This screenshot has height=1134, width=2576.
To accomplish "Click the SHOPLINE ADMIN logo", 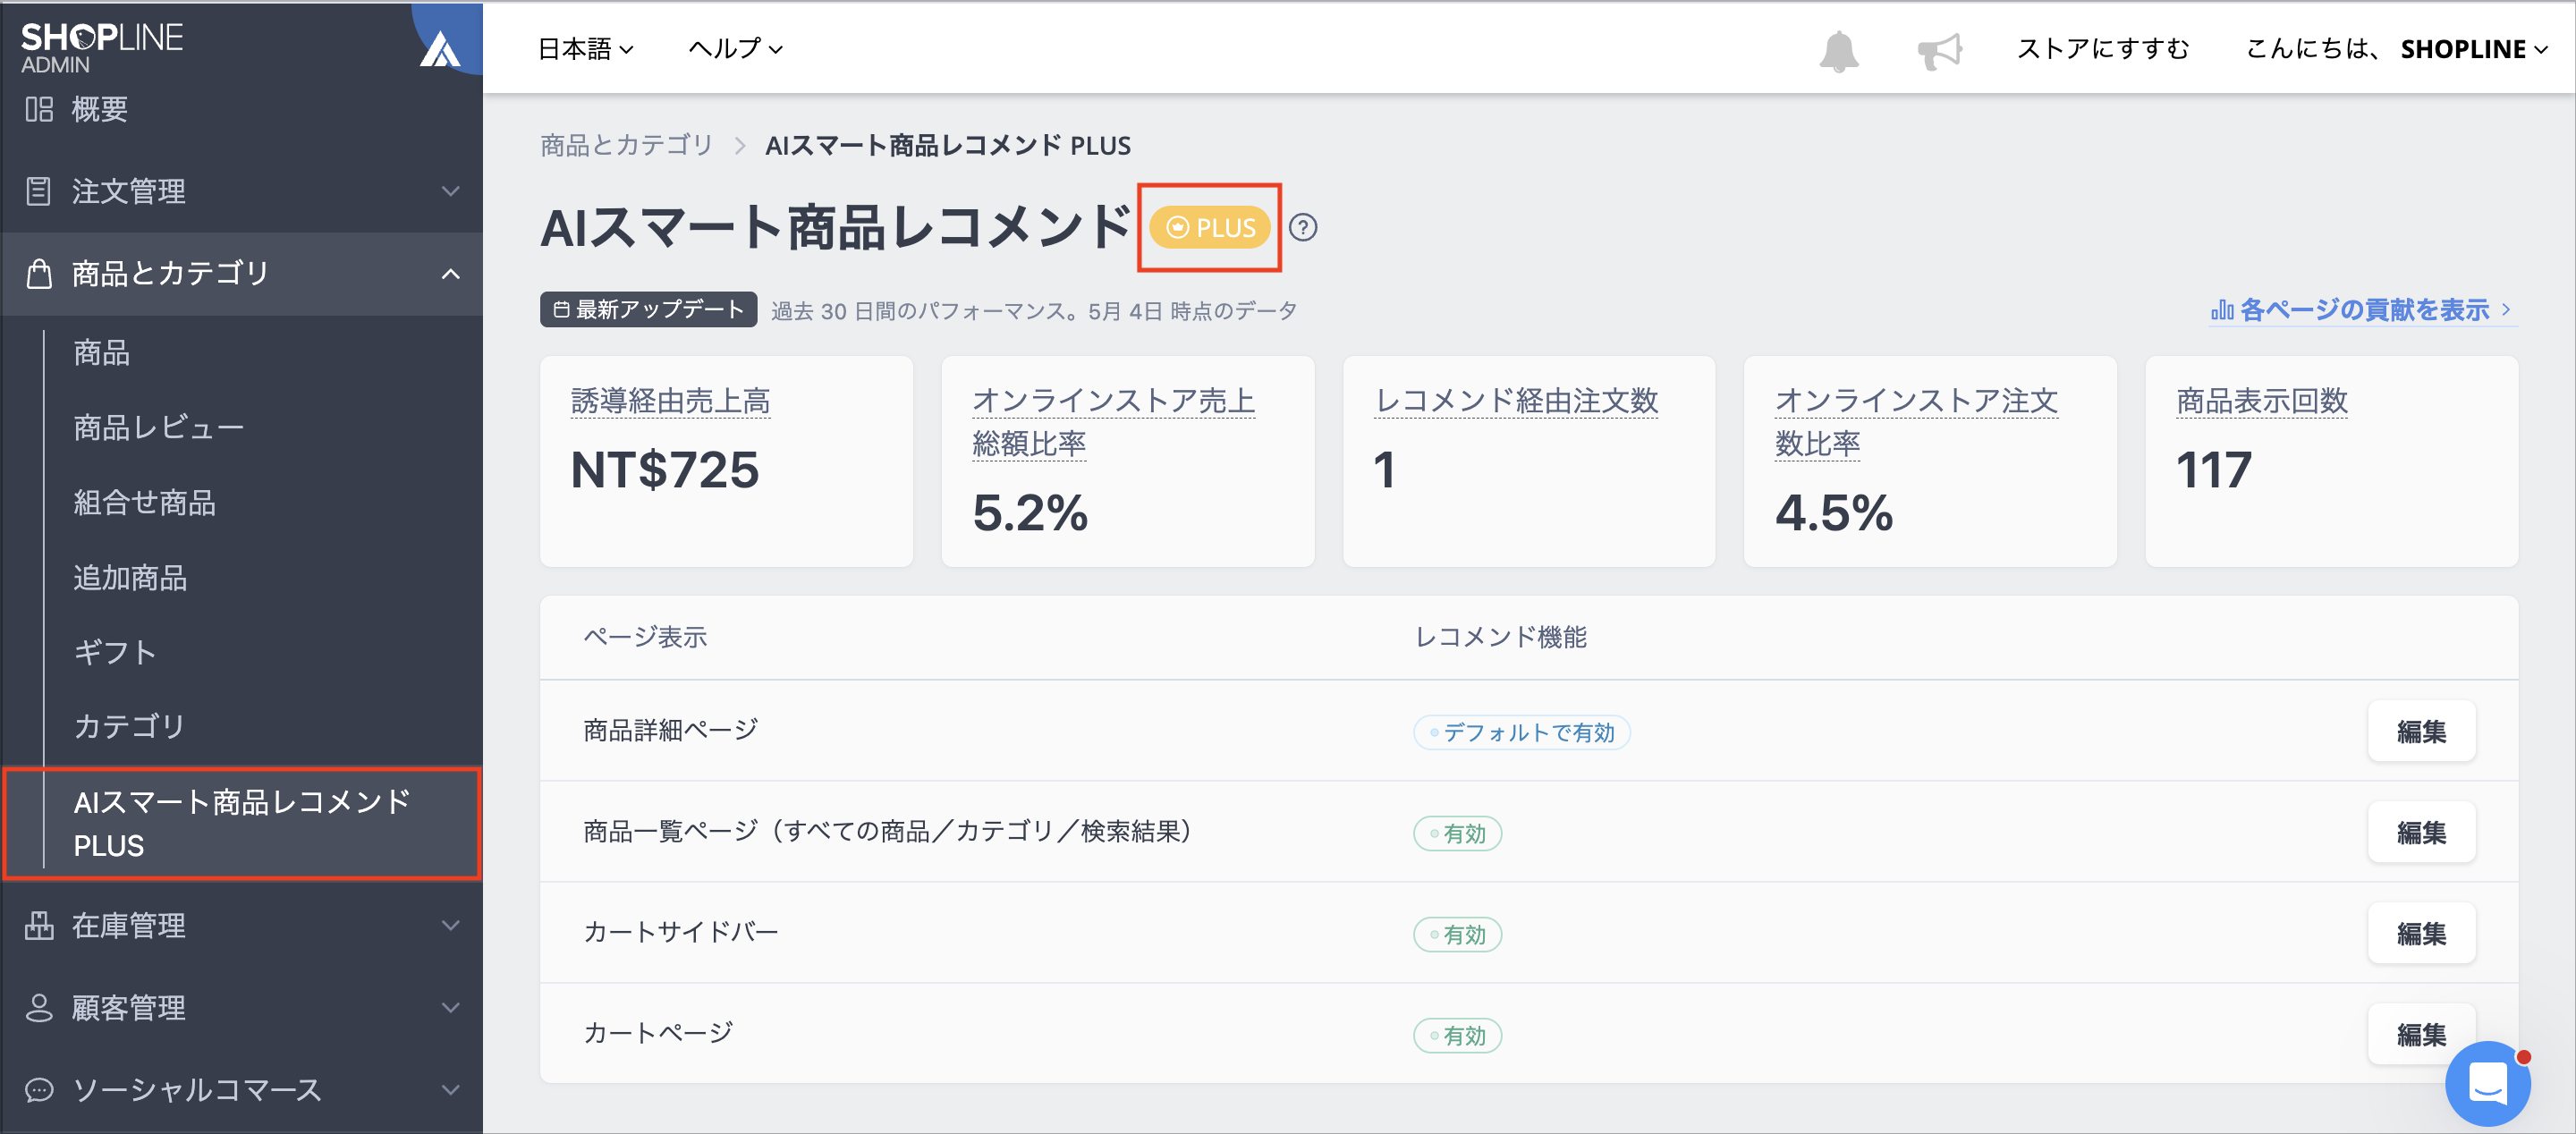I will coord(102,47).
